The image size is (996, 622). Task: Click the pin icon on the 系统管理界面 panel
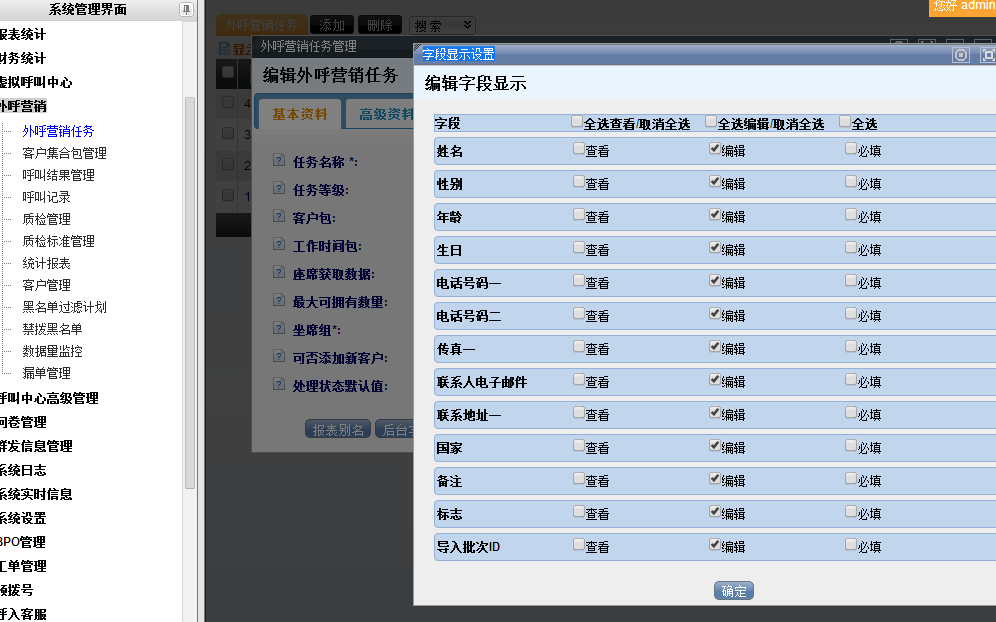click(x=186, y=10)
